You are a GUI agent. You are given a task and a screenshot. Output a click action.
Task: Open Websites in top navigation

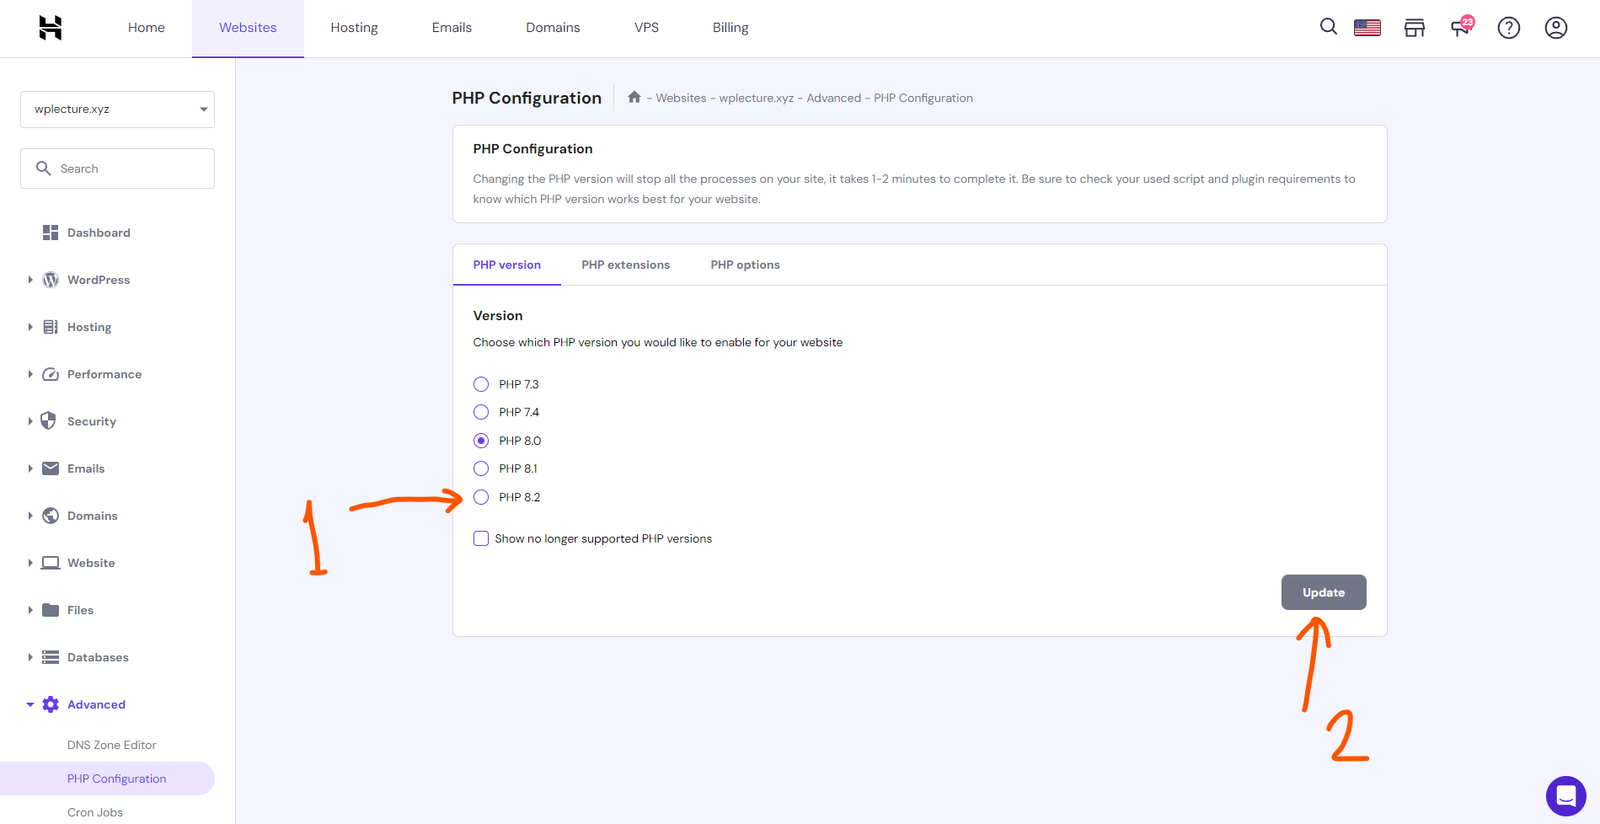coord(248,28)
